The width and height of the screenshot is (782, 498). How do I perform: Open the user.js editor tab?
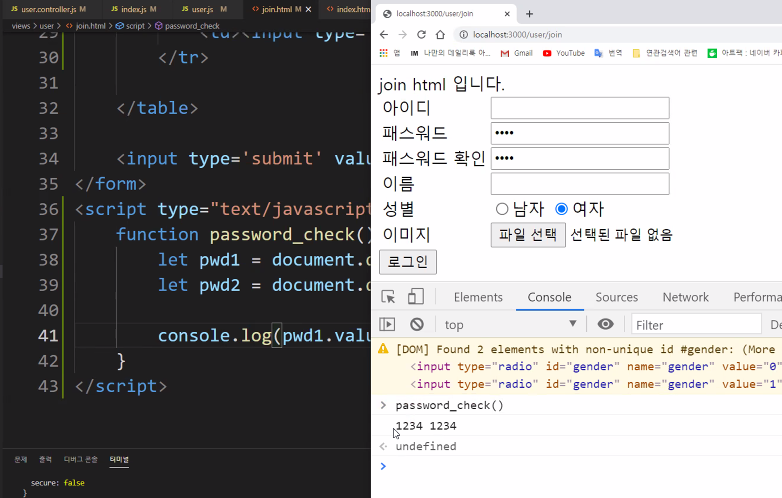[204, 9]
